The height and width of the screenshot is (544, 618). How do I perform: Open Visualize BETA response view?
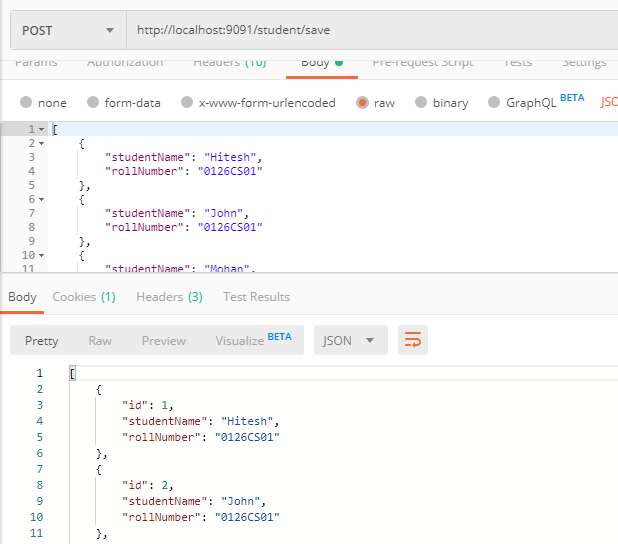pos(253,341)
